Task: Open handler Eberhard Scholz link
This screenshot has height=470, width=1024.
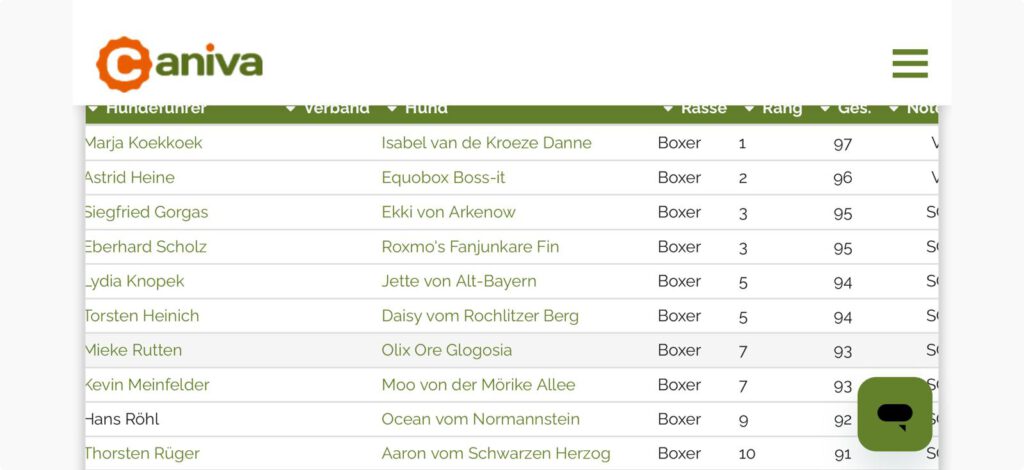Action: [x=145, y=246]
